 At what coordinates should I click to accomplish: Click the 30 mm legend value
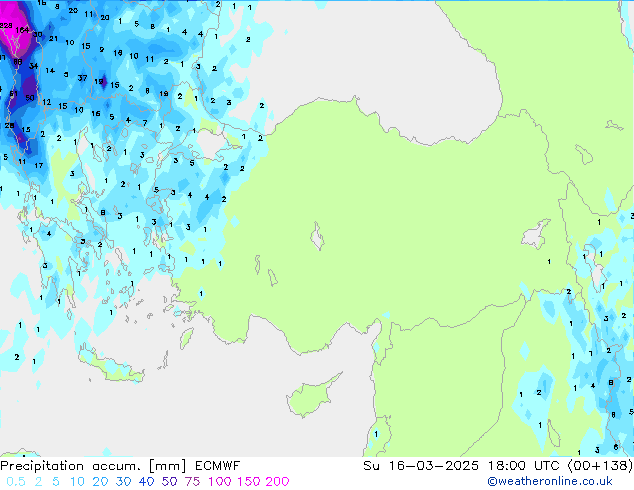(123, 482)
